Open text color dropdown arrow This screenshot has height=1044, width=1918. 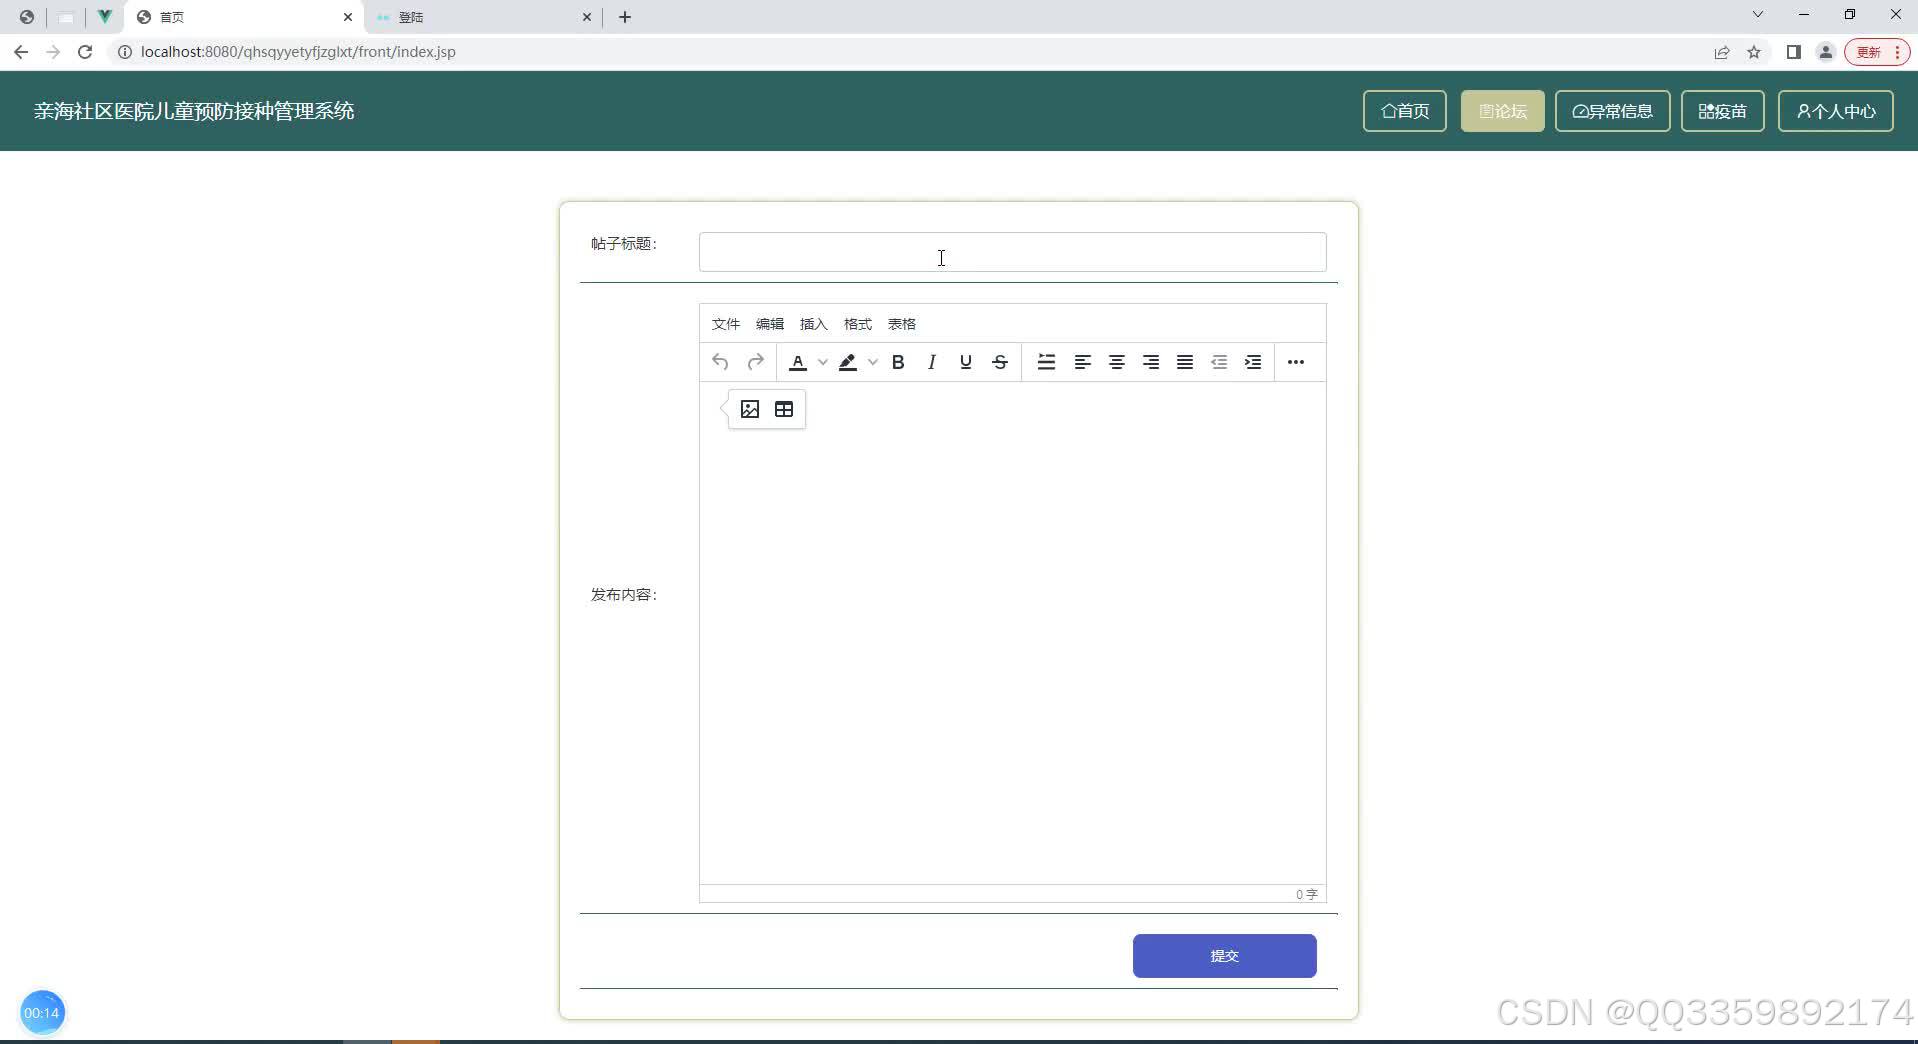pyautogui.click(x=823, y=362)
